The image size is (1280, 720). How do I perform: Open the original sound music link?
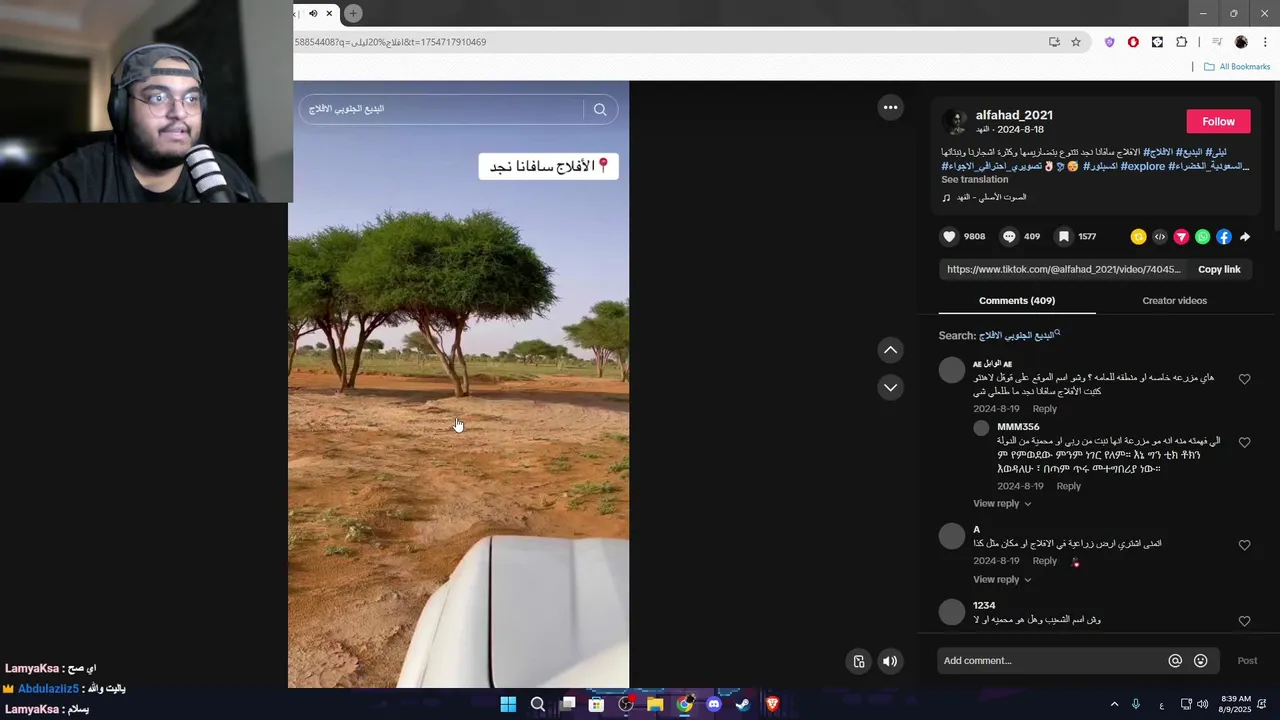pos(991,198)
